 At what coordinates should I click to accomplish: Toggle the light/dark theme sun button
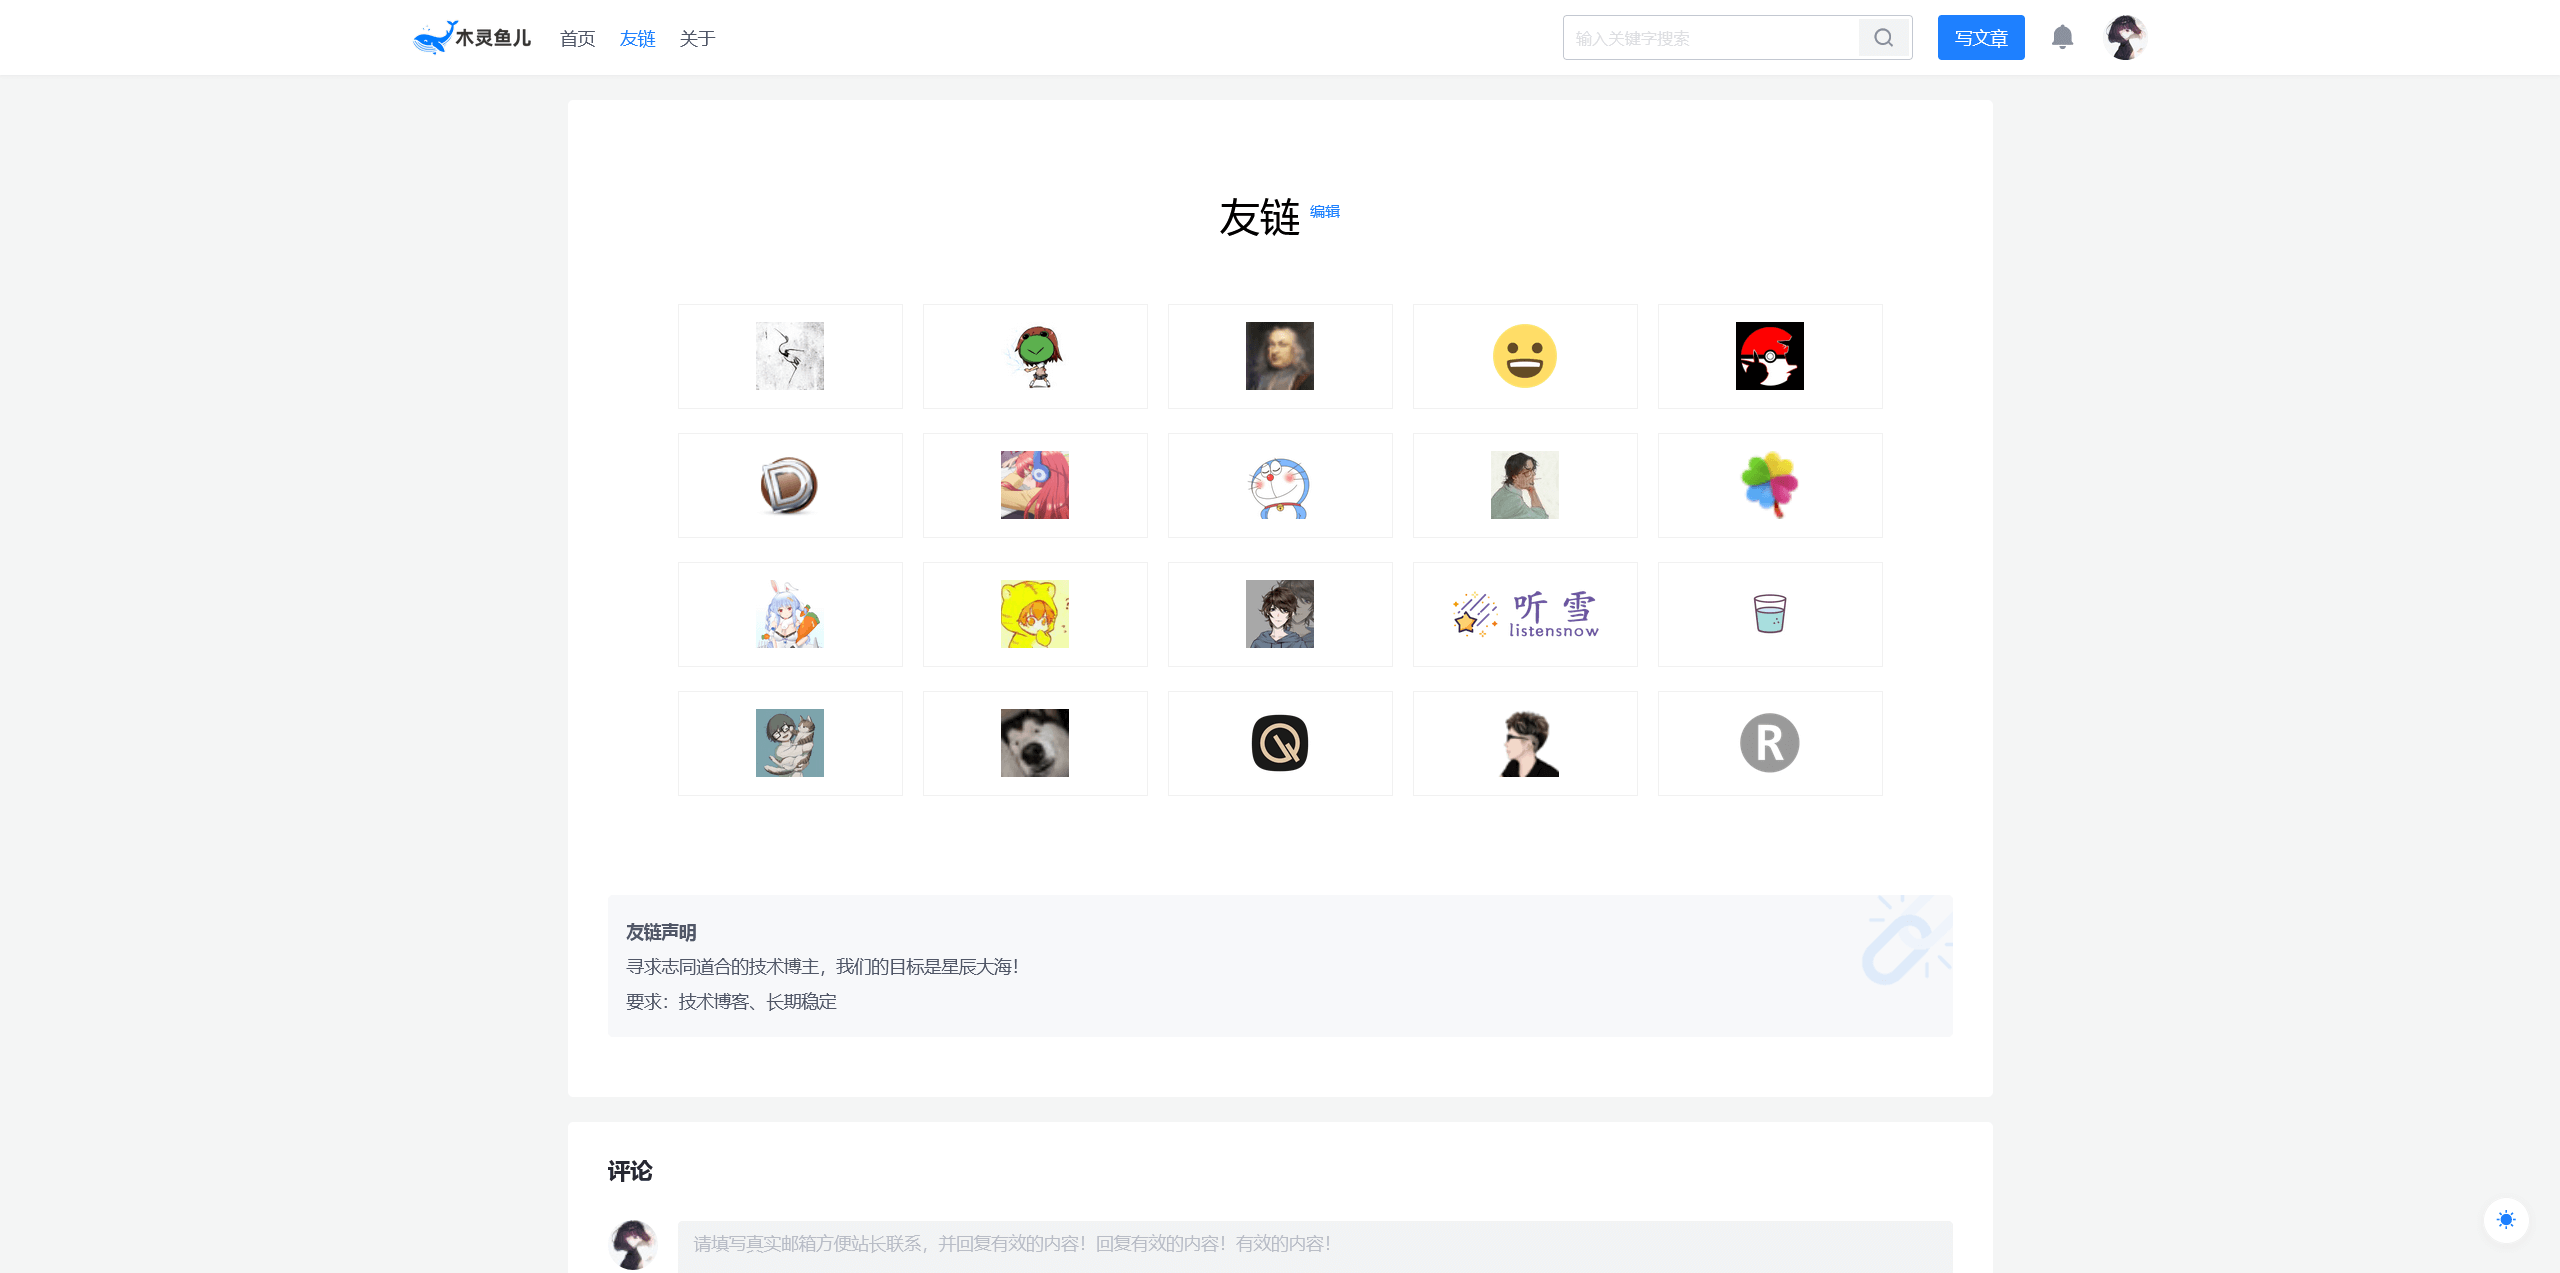click(x=2506, y=1220)
